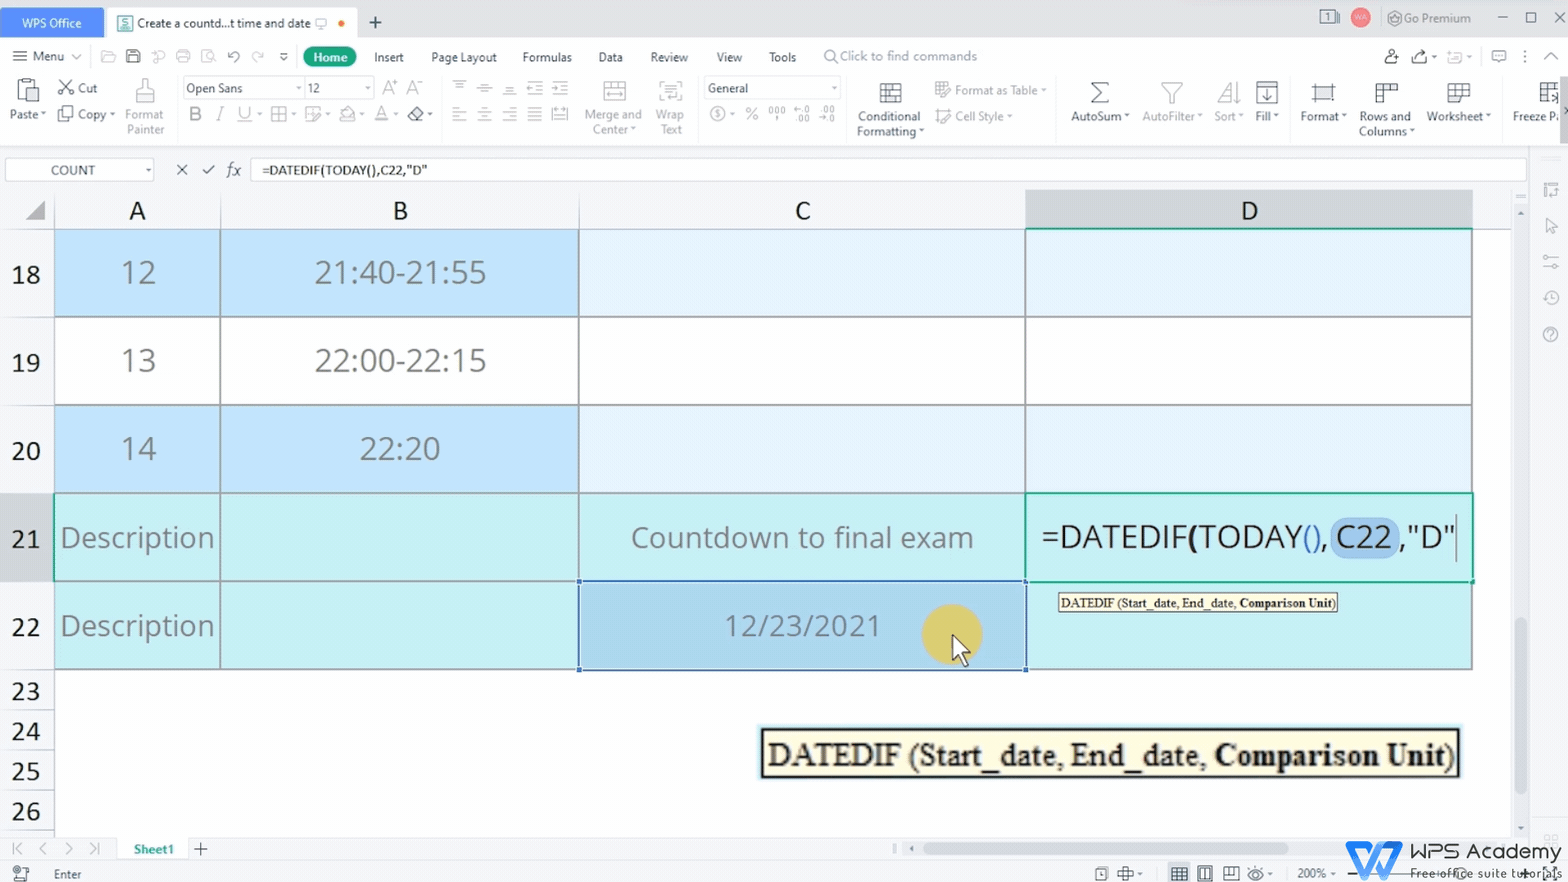Open the Page Layout tab
The height and width of the screenshot is (882, 1568).
pos(463,57)
